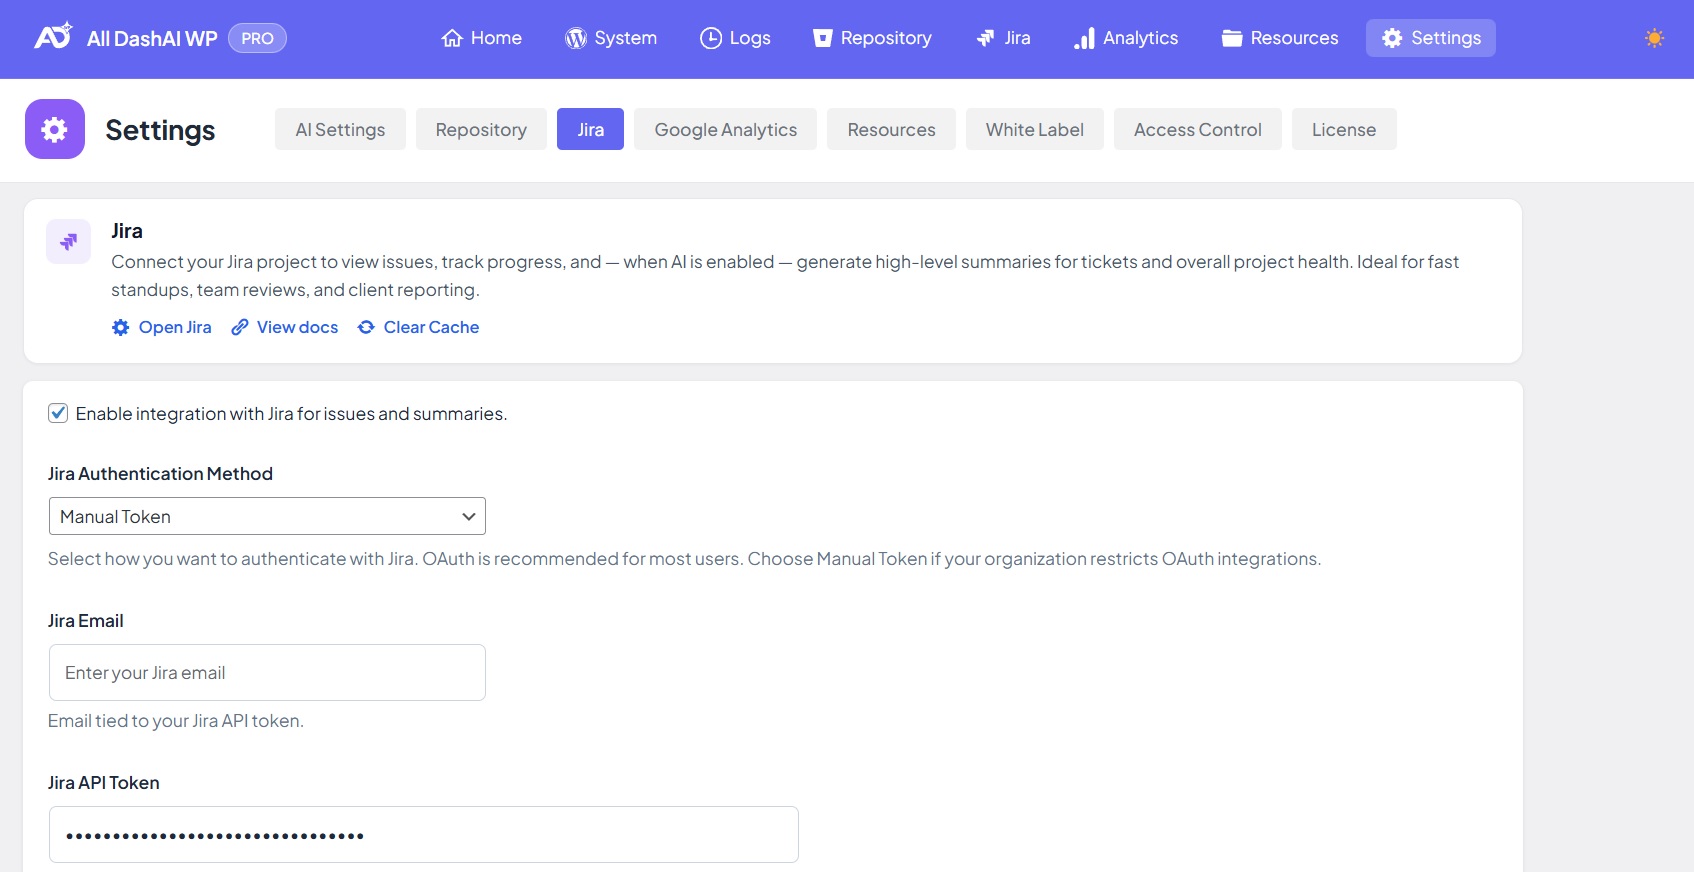The image size is (1694, 879).
Task: Switch to the AI Settings tab
Action: tap(340, 130)
